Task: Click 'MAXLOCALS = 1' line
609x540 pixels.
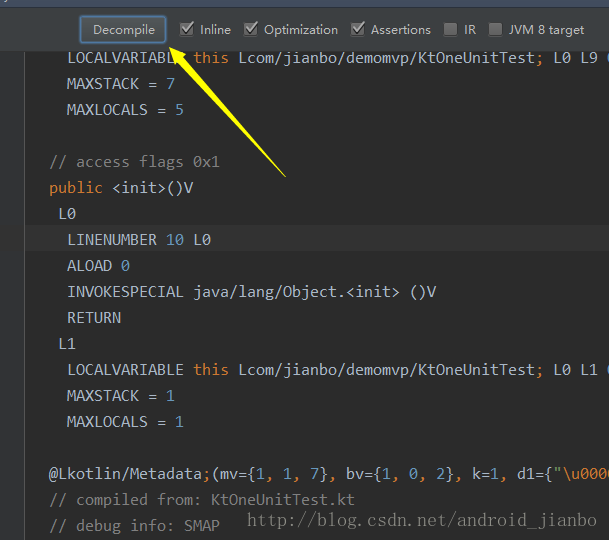Action: 125,422
